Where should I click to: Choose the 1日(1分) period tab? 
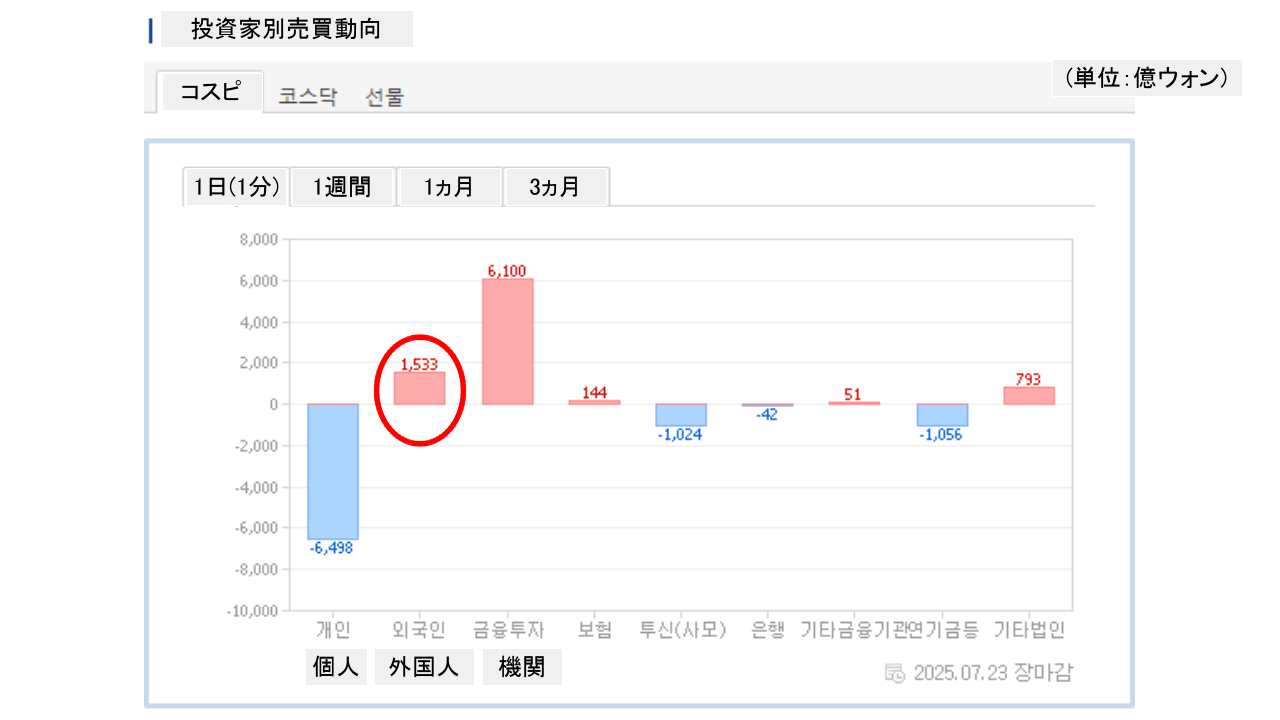[x=236, y=187]
